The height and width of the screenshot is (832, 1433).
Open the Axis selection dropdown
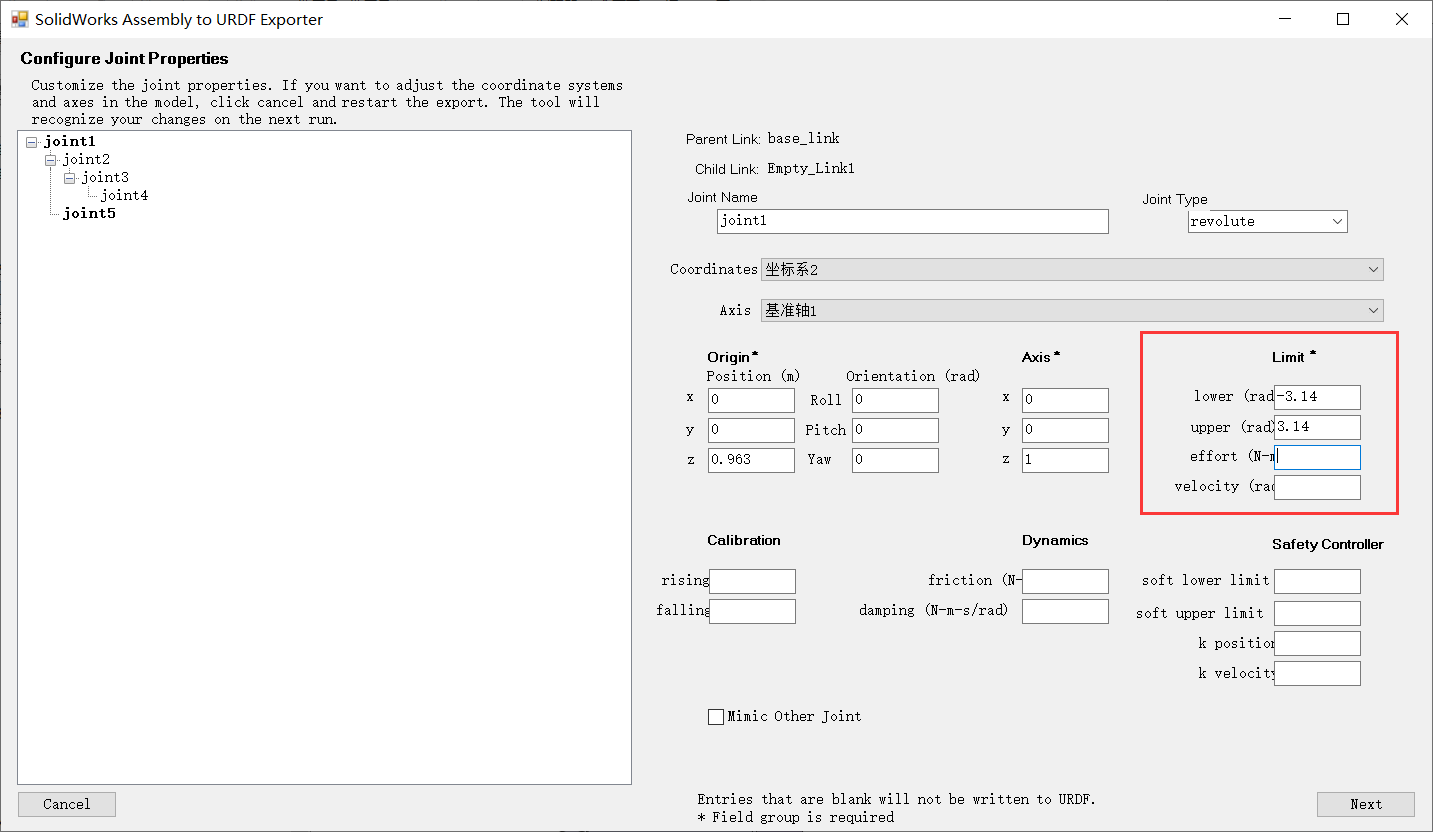[x=1072, y=311]
